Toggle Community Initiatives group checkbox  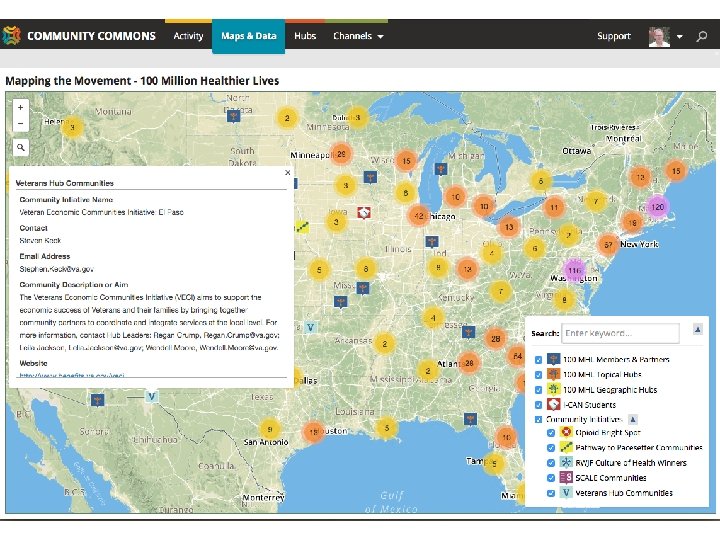coord(538,419)
